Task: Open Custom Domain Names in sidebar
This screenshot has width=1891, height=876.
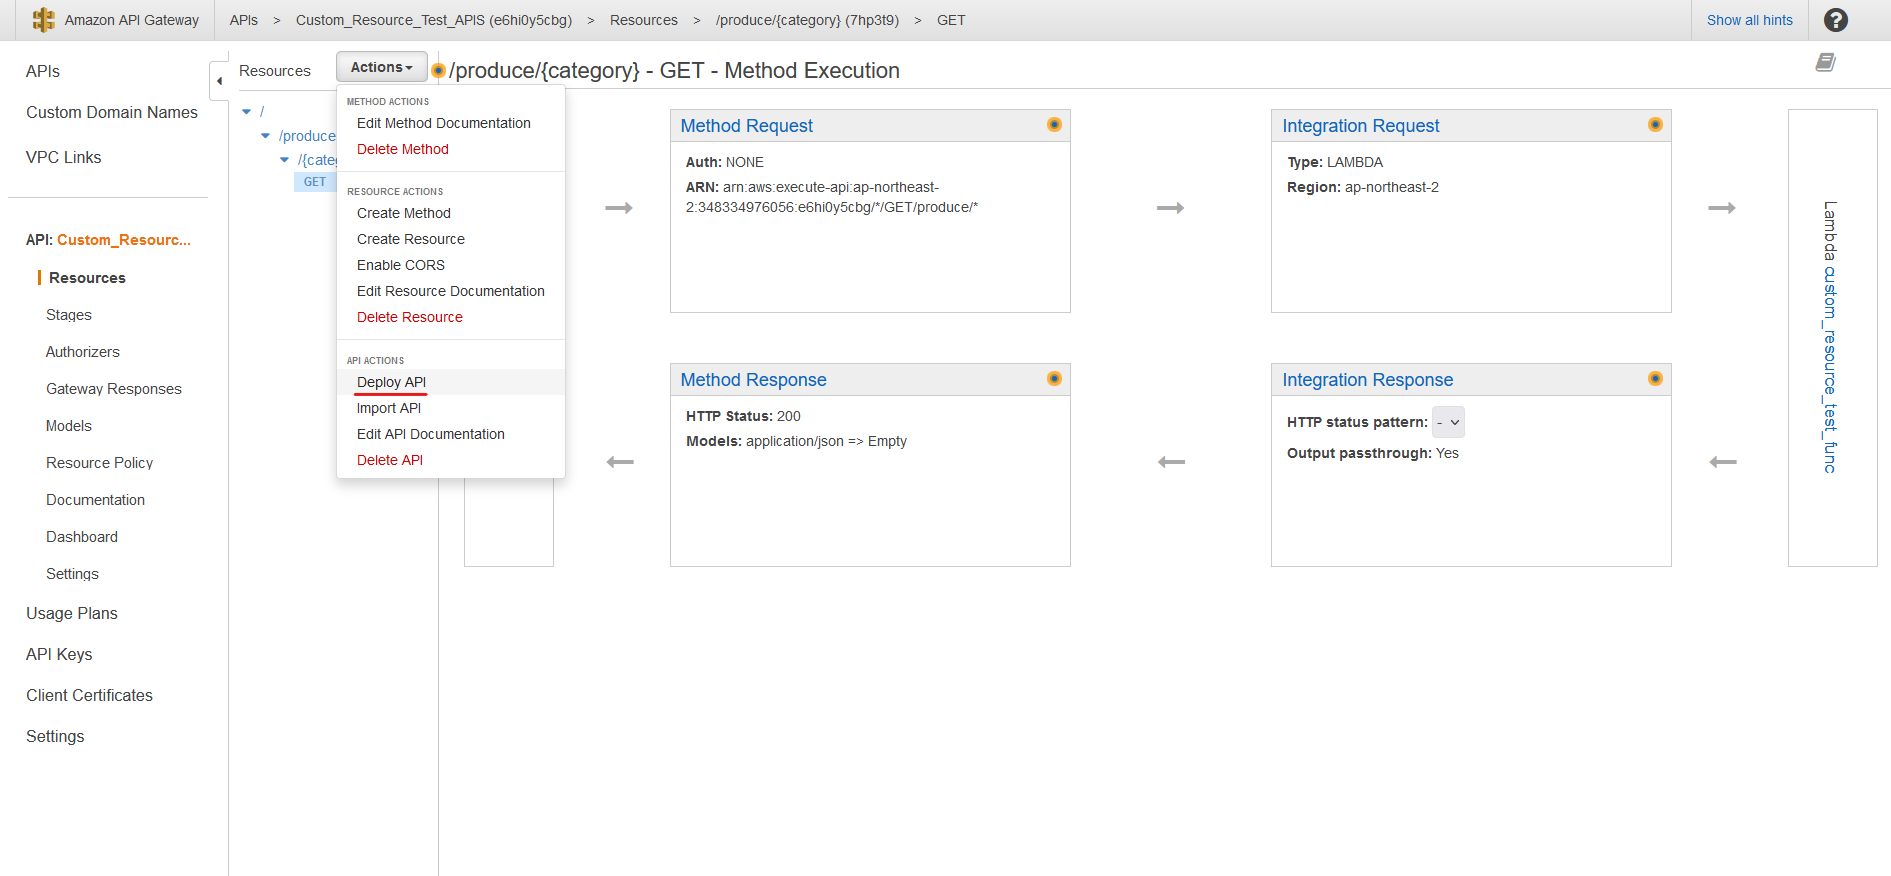Action: (112, 112)
